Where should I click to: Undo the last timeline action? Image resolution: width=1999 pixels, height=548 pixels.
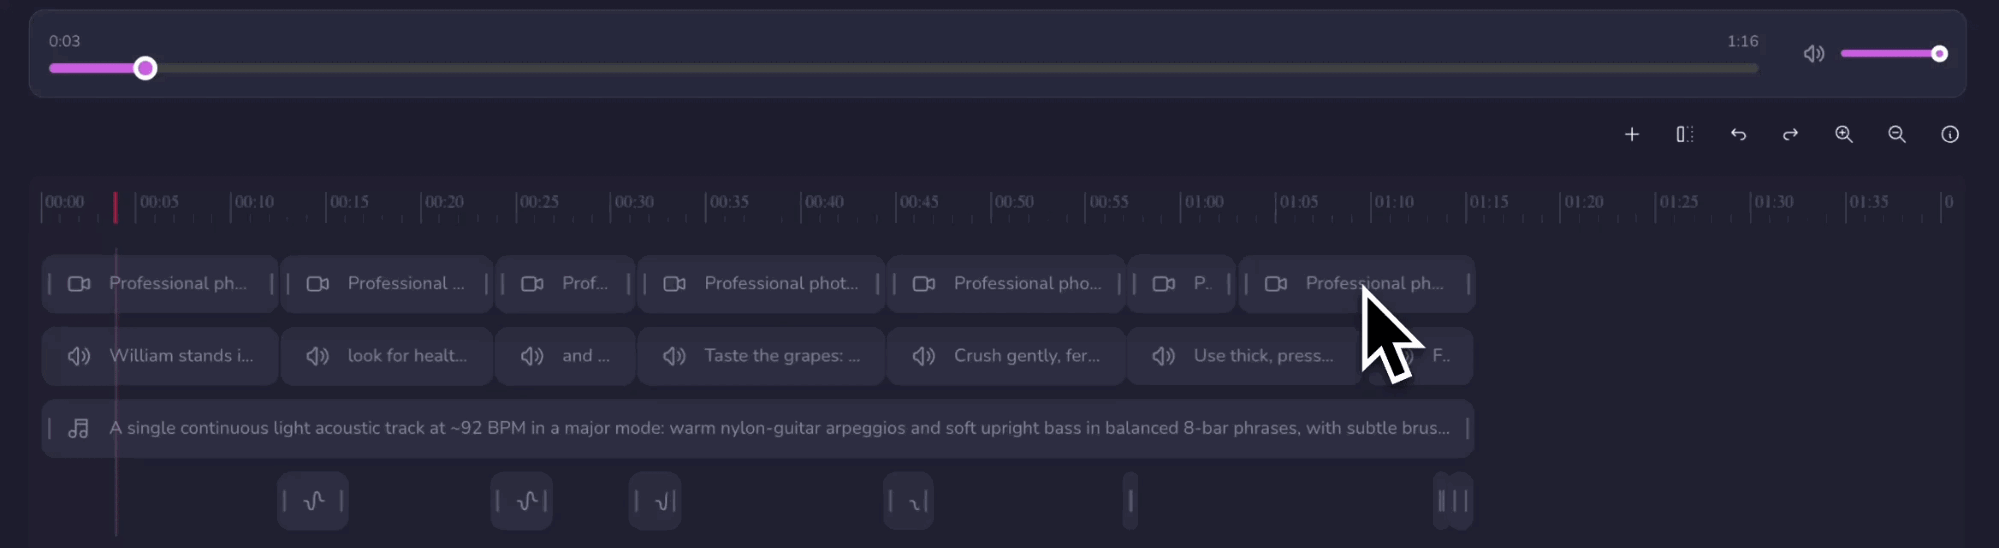point(1738,134)
